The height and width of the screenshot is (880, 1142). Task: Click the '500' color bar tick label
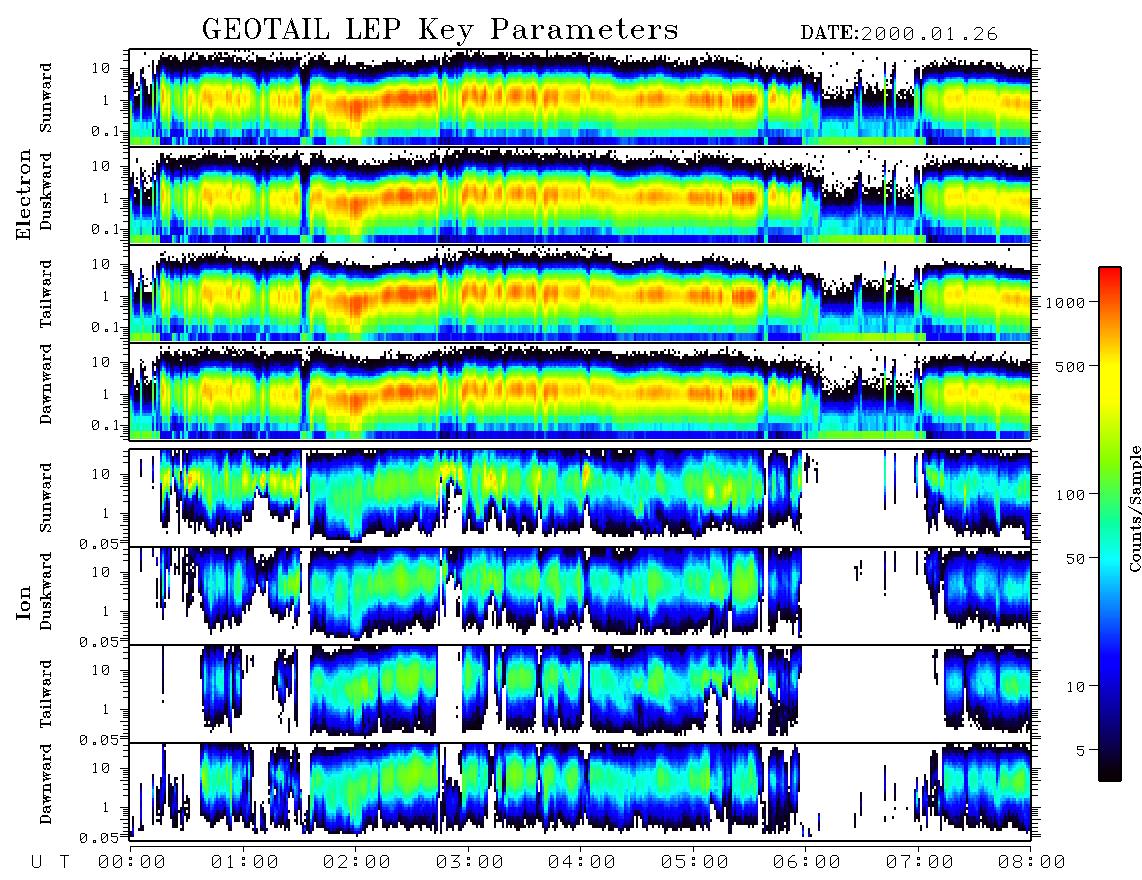pyautogui.click(x=1070, y=366)
